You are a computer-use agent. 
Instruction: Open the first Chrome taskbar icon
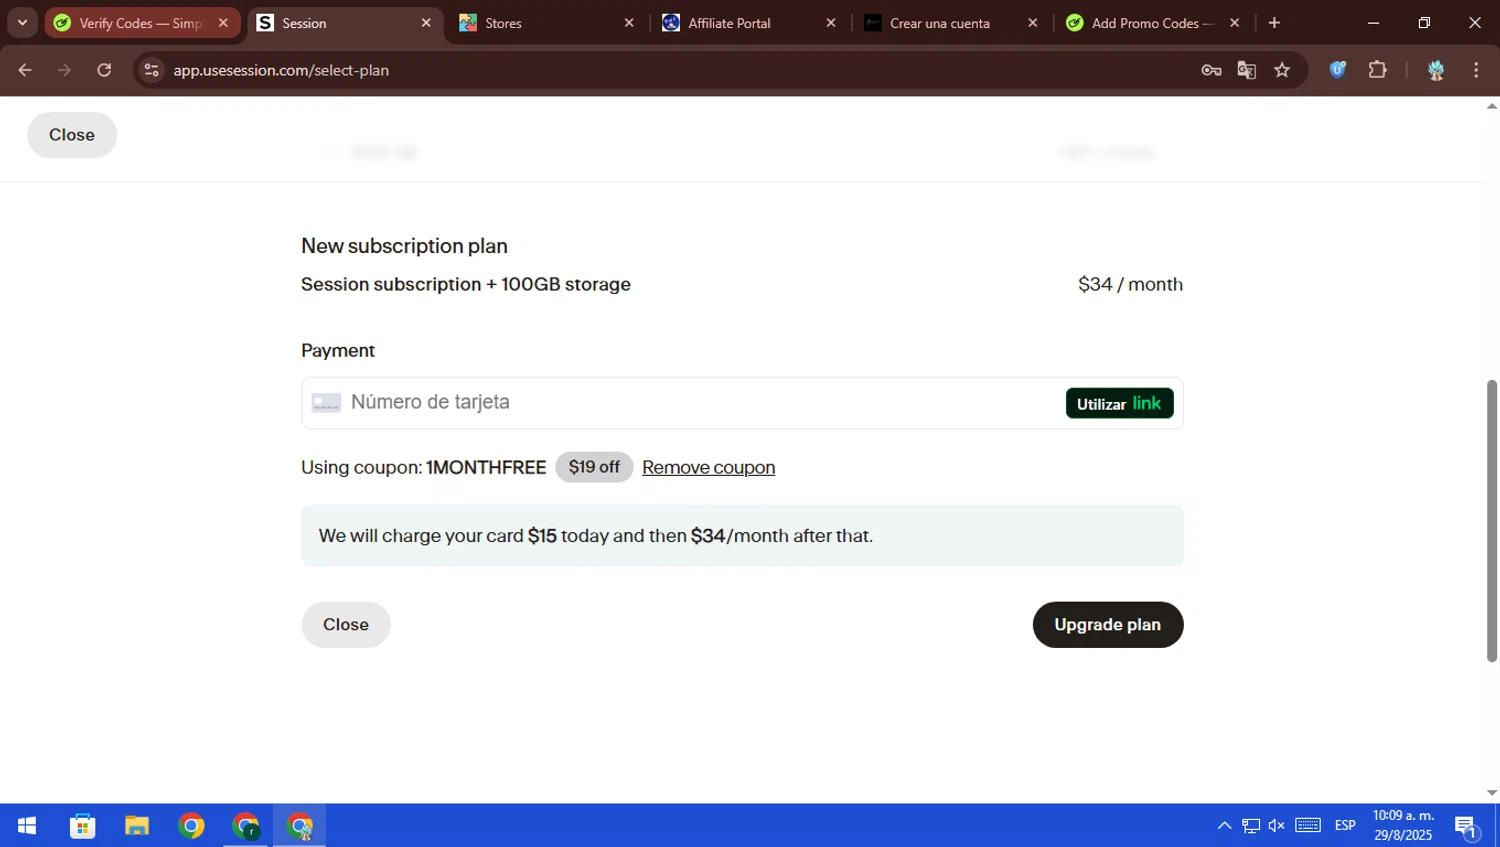(x=191, y=826)
